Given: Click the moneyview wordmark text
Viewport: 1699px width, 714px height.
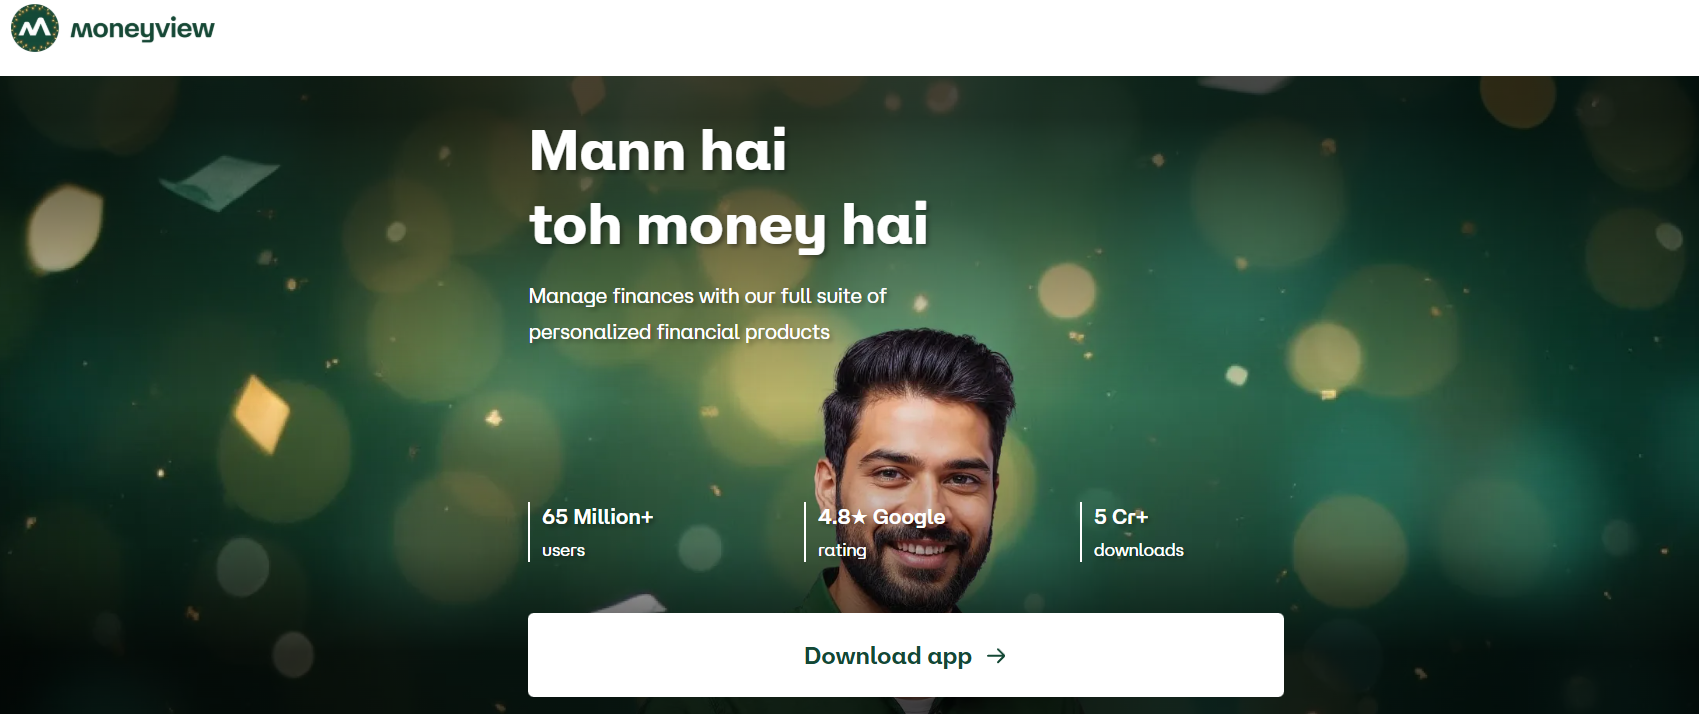Looking at the screenshot, I should 142,29.
